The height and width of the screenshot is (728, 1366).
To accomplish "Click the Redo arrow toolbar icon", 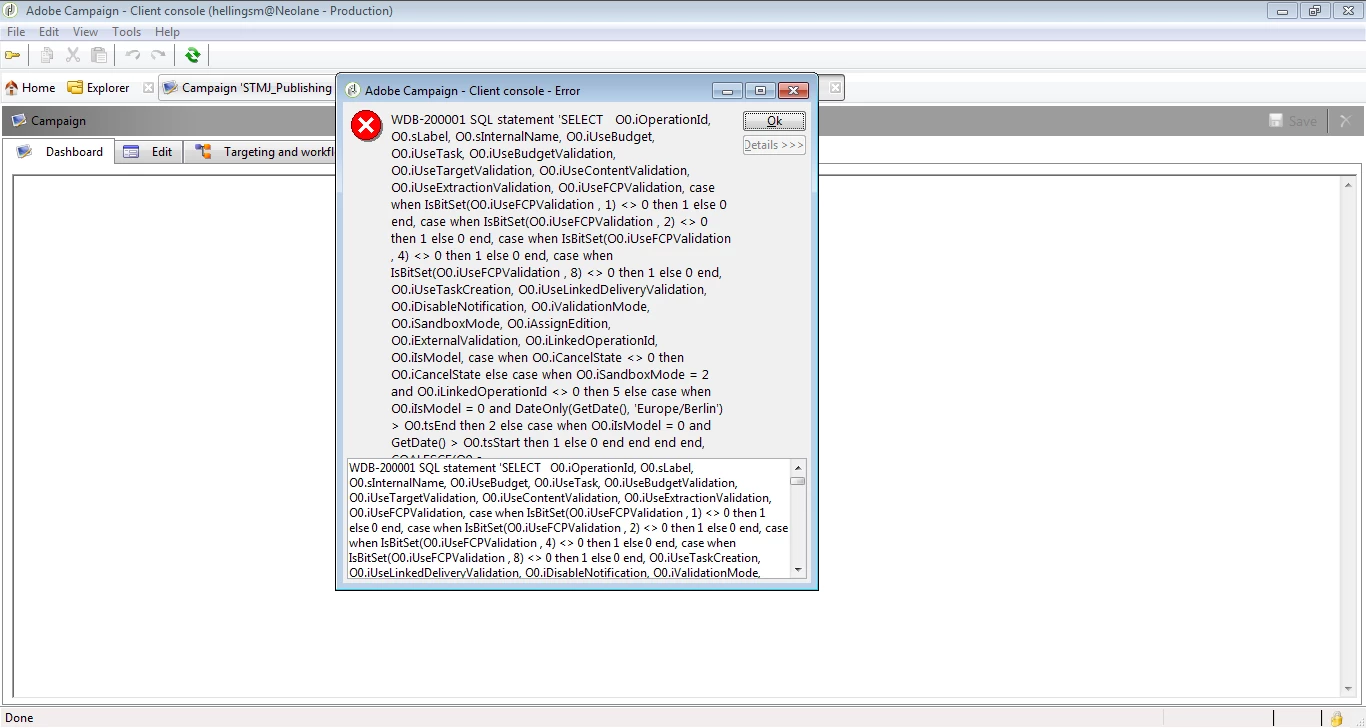I will tap(158, 55).
